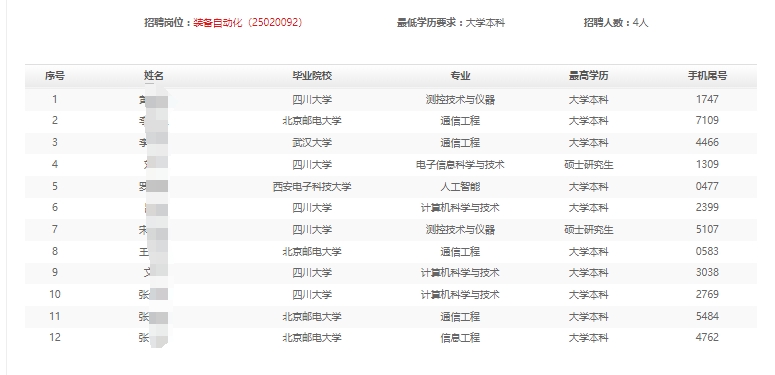Click 武汉大学 in row 3
This screenshot has height=375, width=775.
312,143
